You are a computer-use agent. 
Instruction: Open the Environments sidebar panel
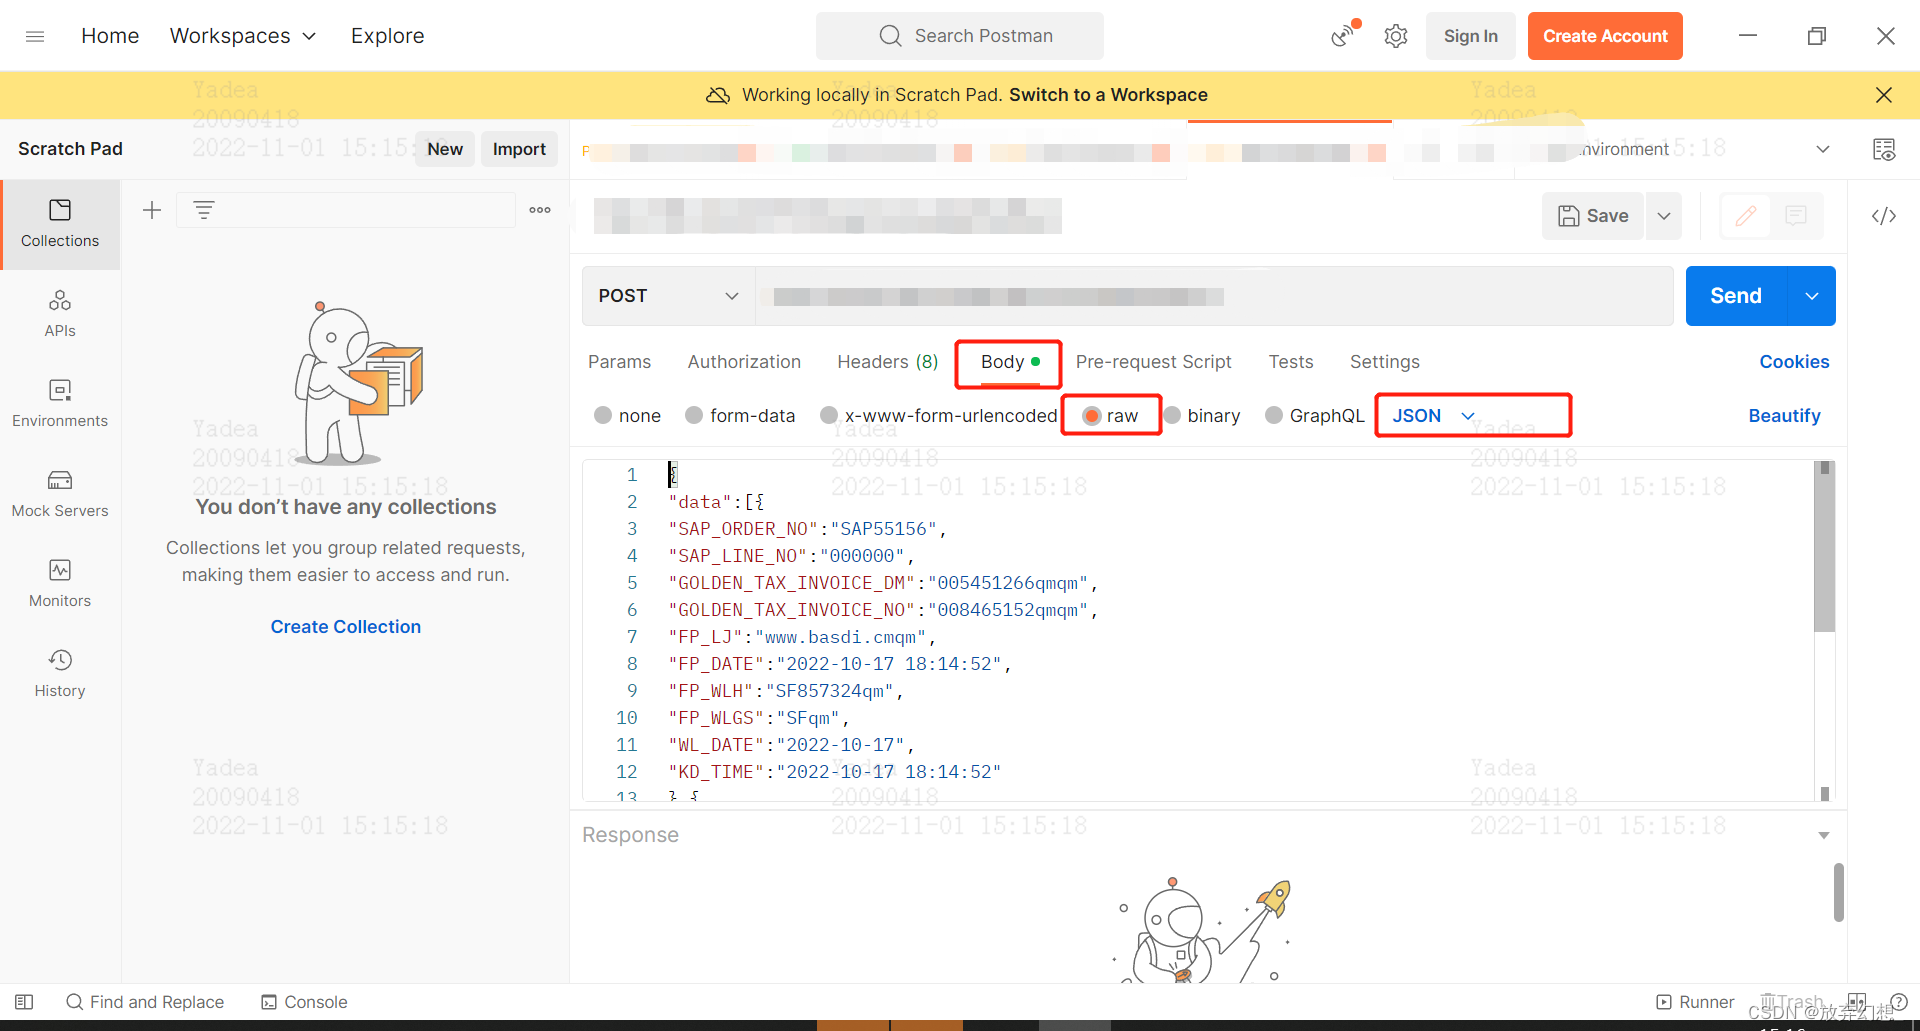60,404
